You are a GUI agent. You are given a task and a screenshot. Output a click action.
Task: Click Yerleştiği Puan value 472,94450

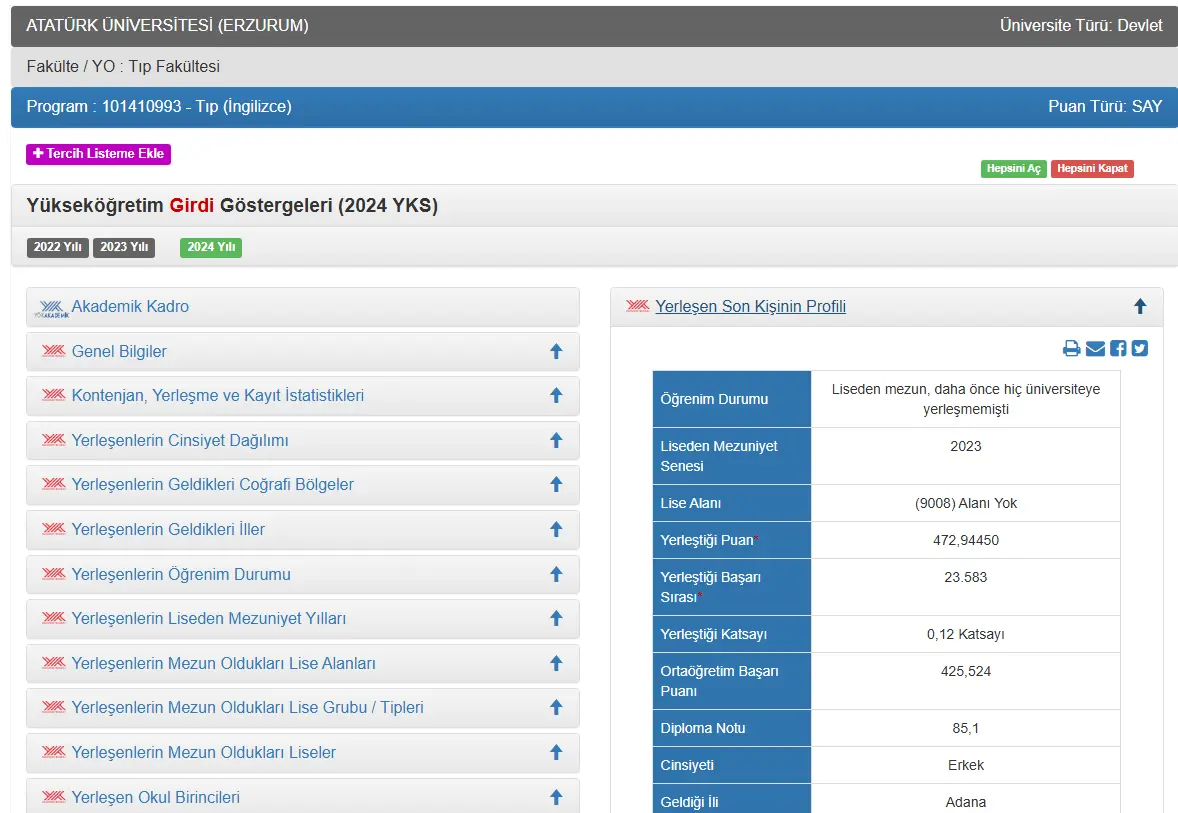965,540
